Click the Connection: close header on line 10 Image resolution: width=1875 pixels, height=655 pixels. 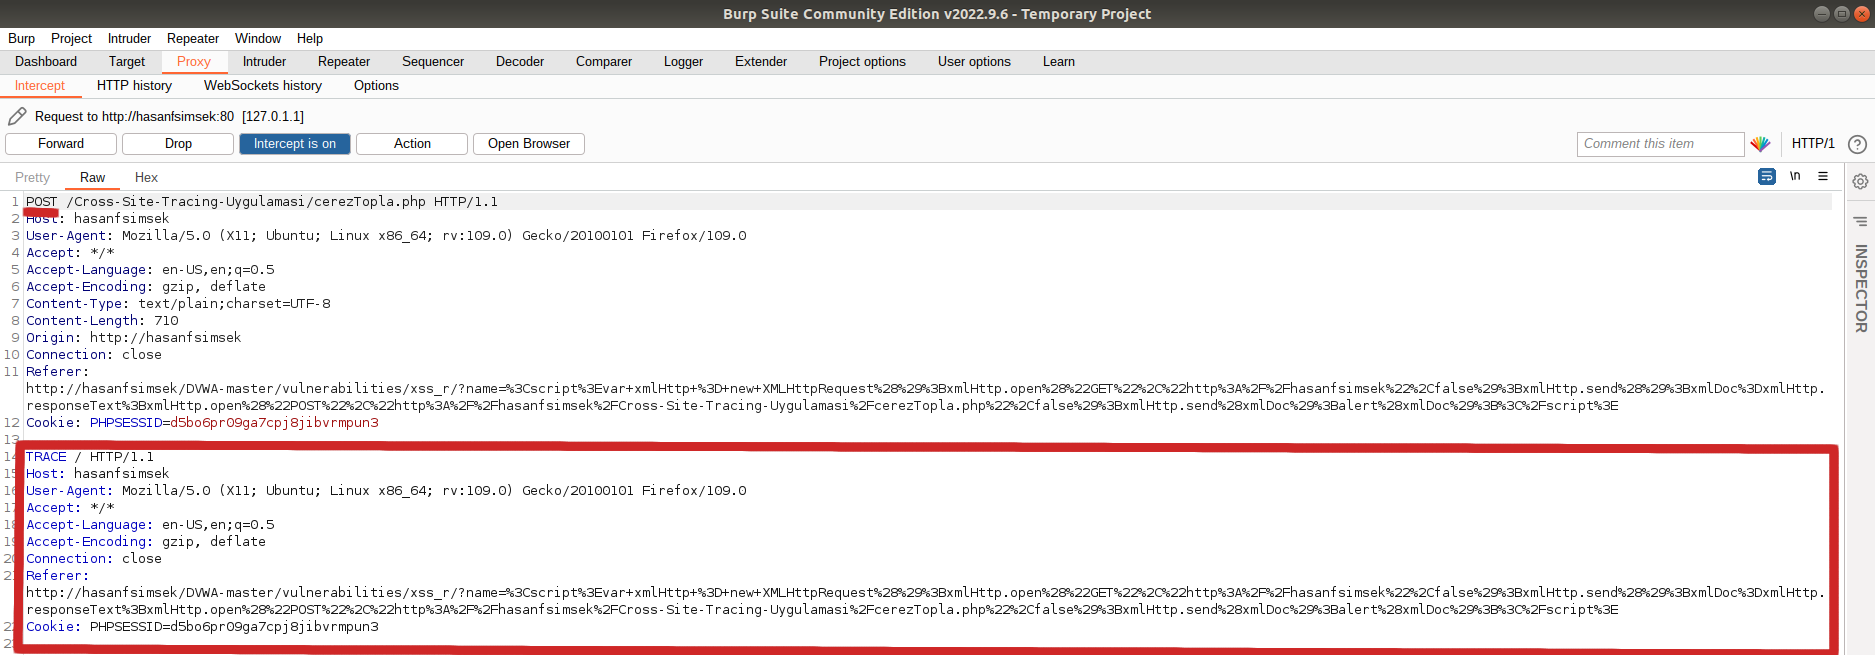(x=94, y=355)
